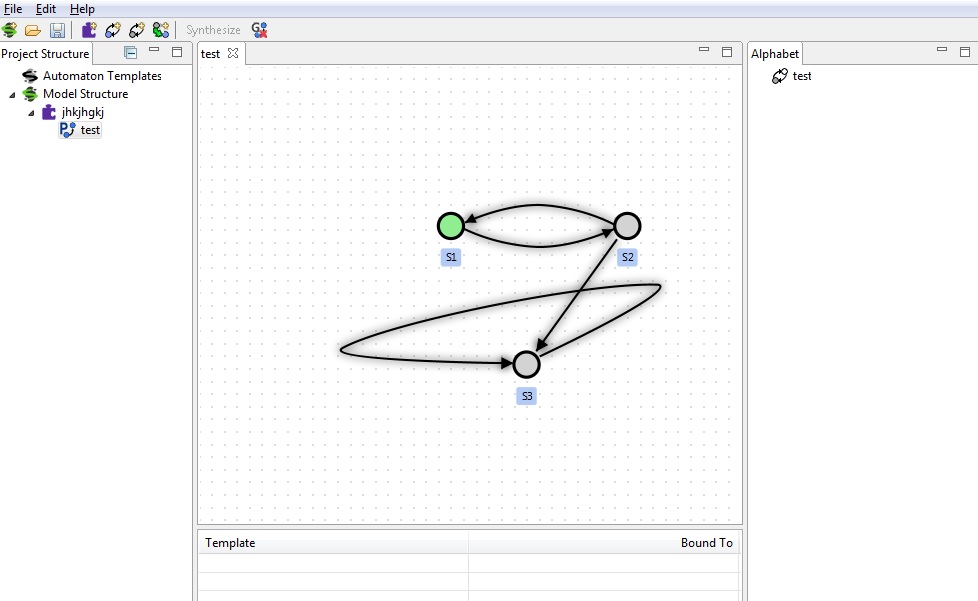Image resolution: width=978 pixels, height=601 pixels.
Task: Click the Model Structure green S icon
Action: click(29, 94)
